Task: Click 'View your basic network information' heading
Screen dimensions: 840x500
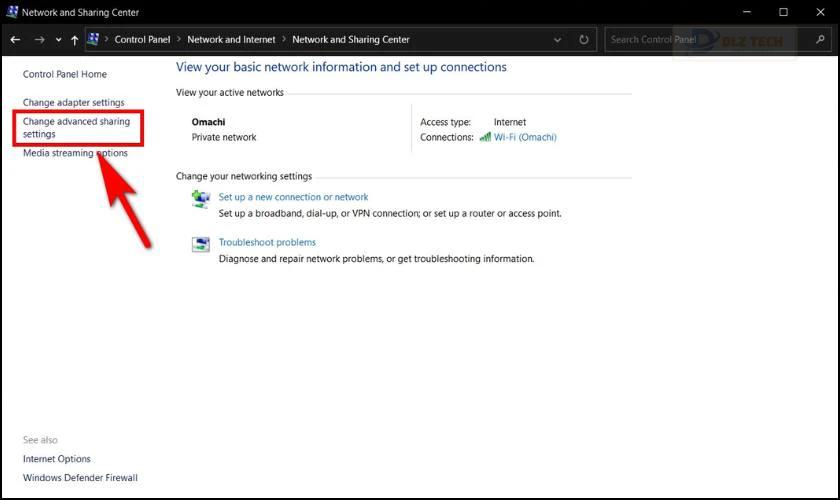Action: (x=341, y=67)
